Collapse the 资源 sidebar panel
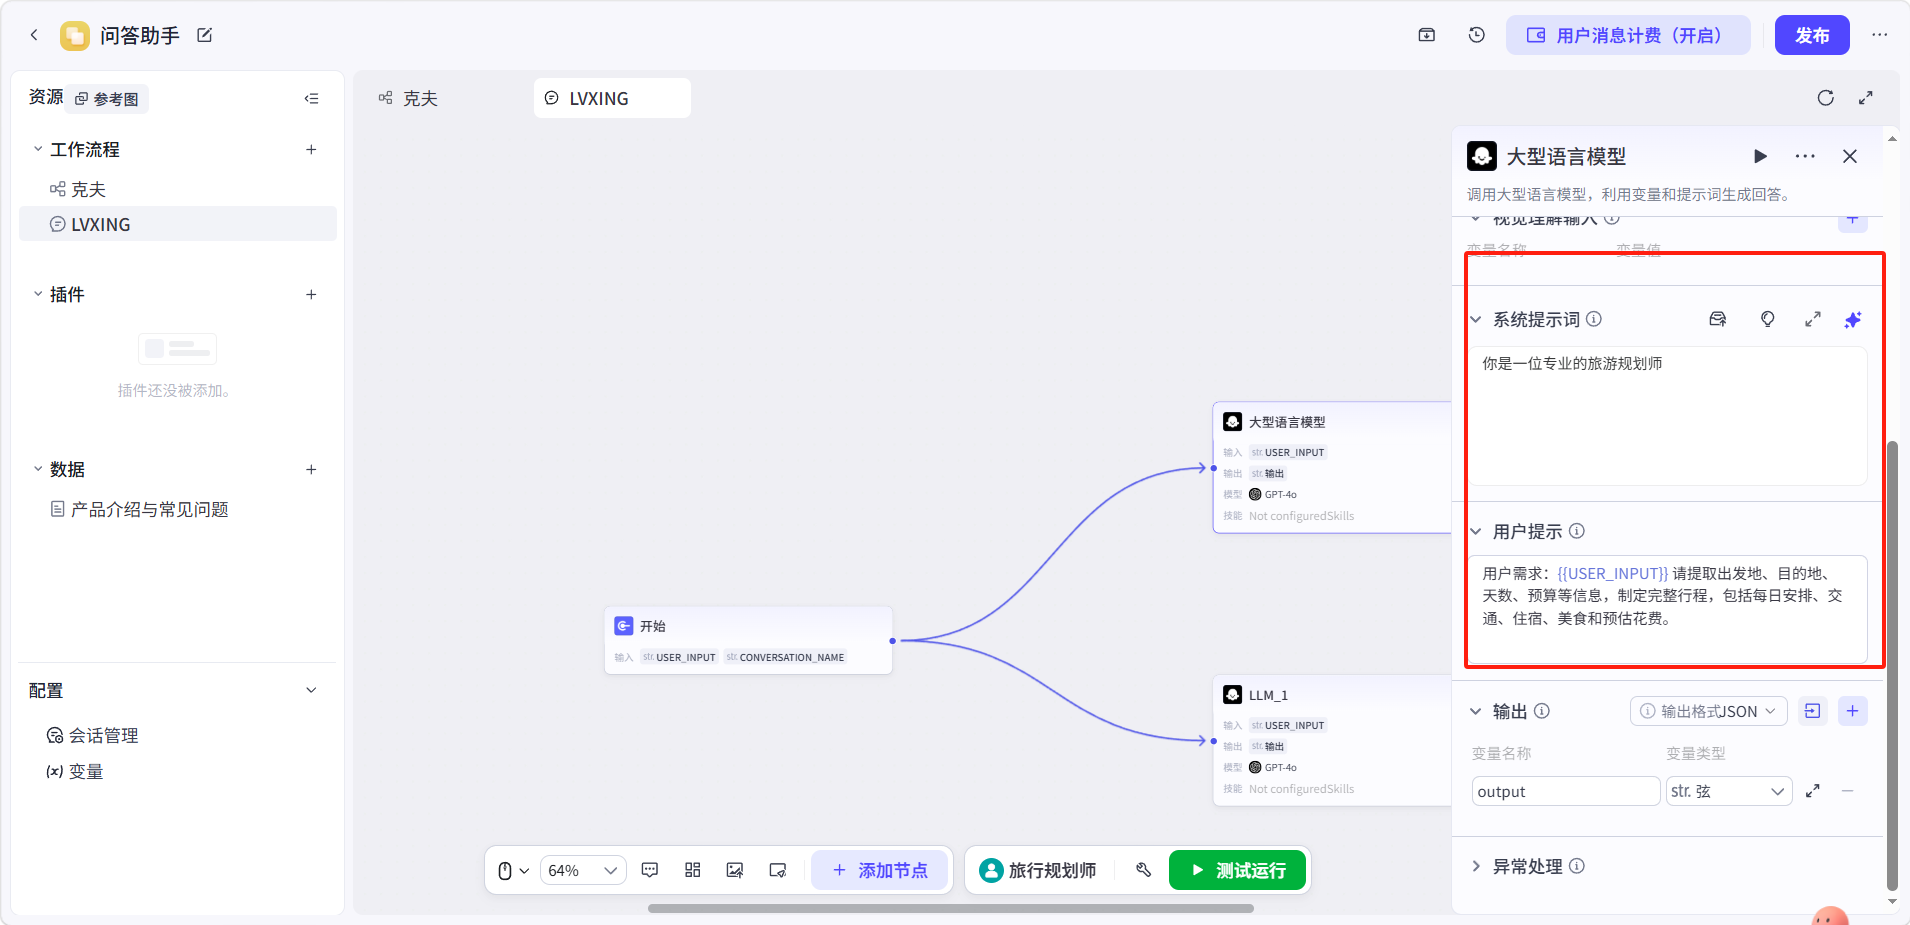Screen dimensions: 1910x925 [x=312, y=98]
